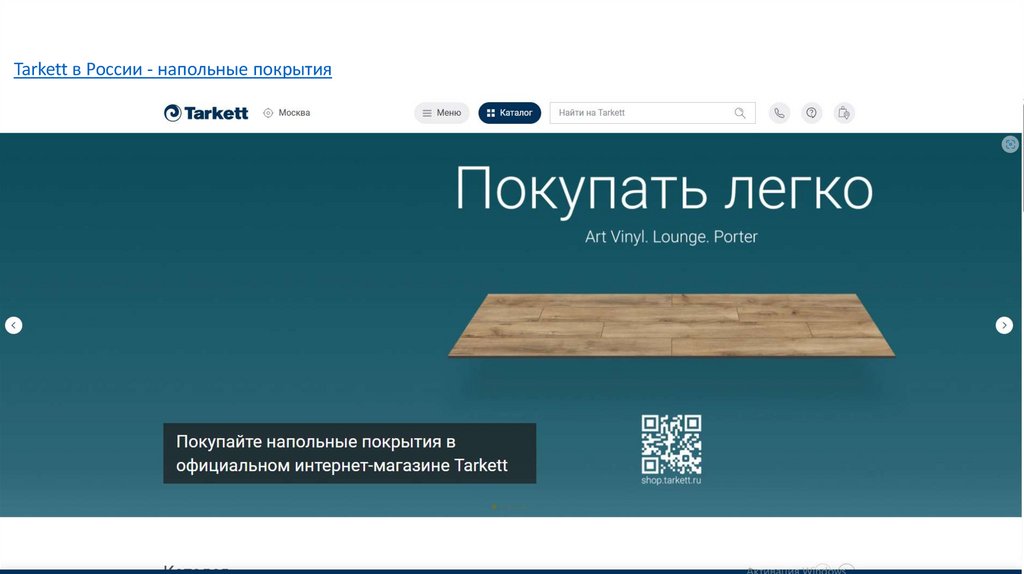The image size is (1024, 574).
Task: Click the wooden floor plank image
Action: click(x=671, y=325)
